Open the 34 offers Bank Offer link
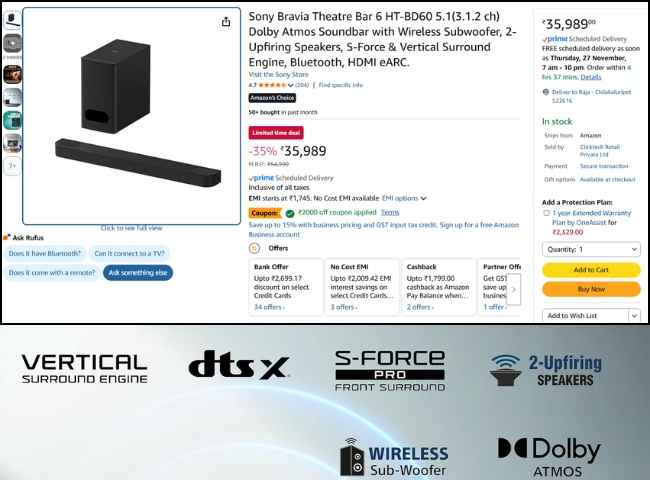This screenshot has height=480, width=650. (269, 307)
